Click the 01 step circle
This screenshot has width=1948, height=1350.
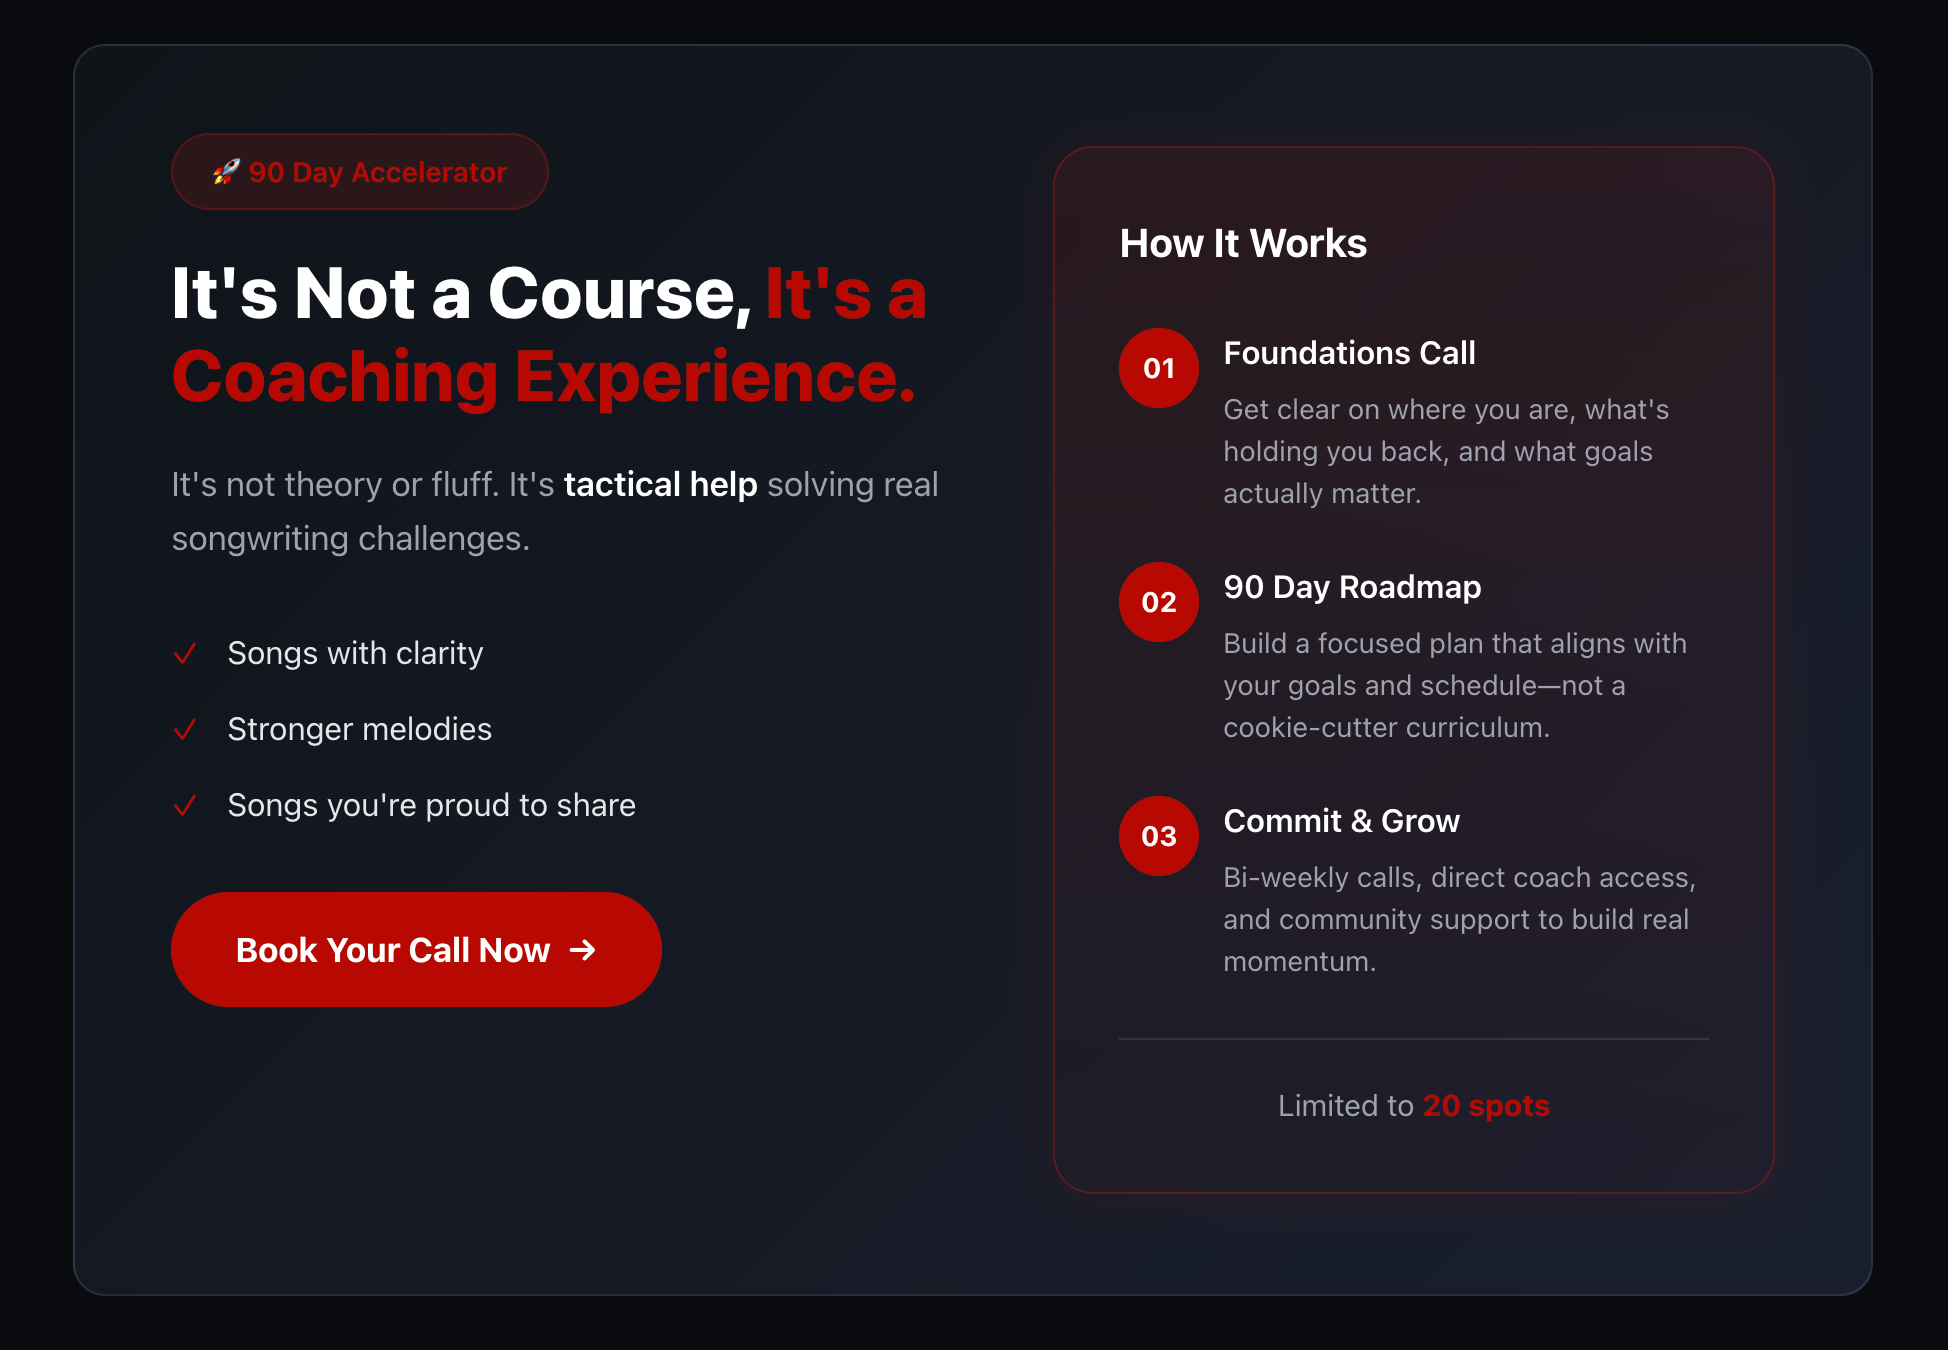click(1158, 368)
